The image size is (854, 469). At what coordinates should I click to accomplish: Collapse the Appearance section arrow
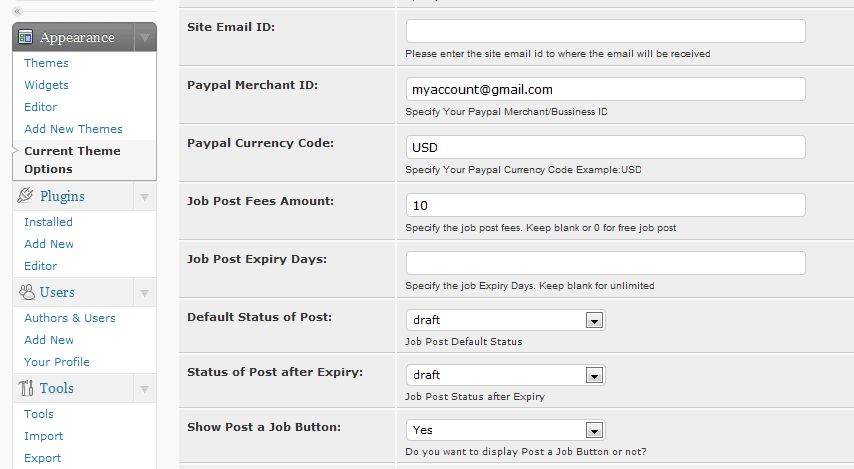[x=145, y=38]
